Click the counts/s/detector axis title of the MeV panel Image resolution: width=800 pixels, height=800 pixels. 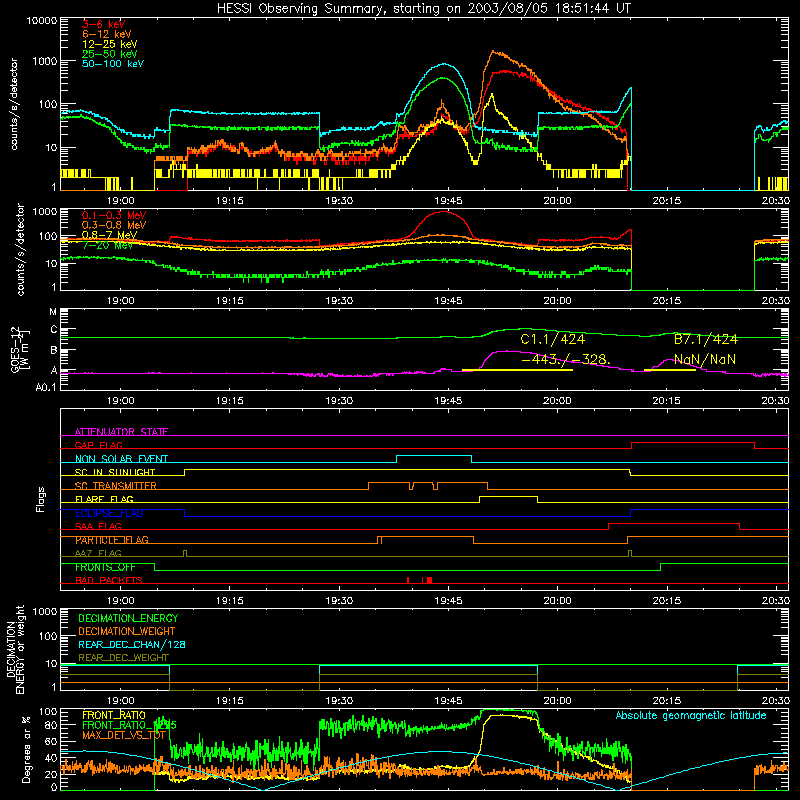tap(20, 249)
